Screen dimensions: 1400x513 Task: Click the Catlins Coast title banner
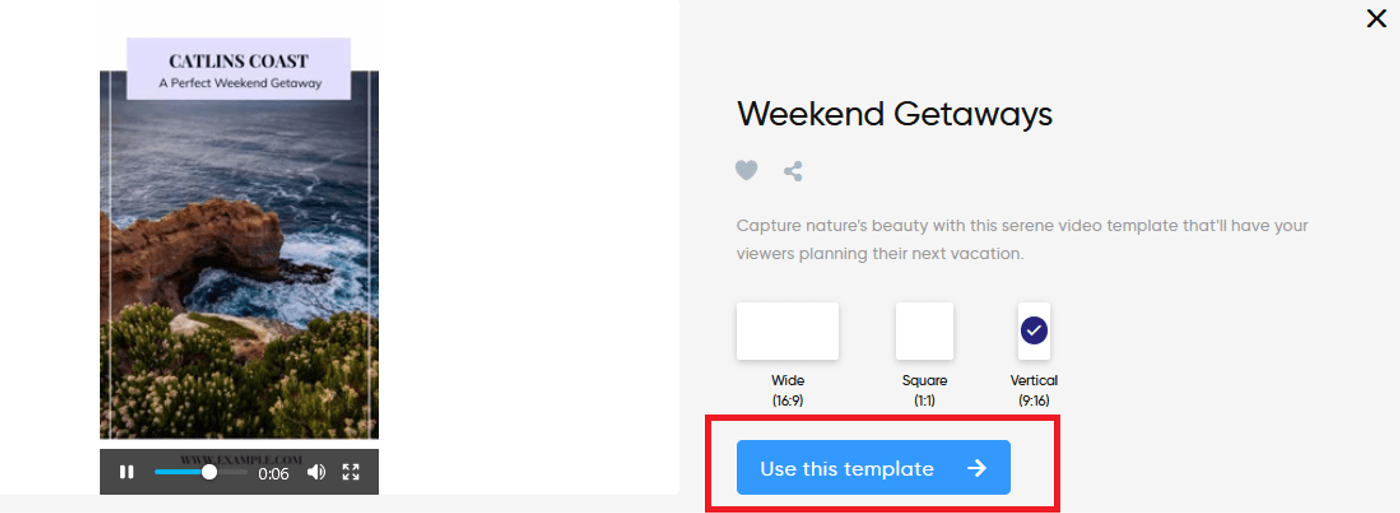239,70
